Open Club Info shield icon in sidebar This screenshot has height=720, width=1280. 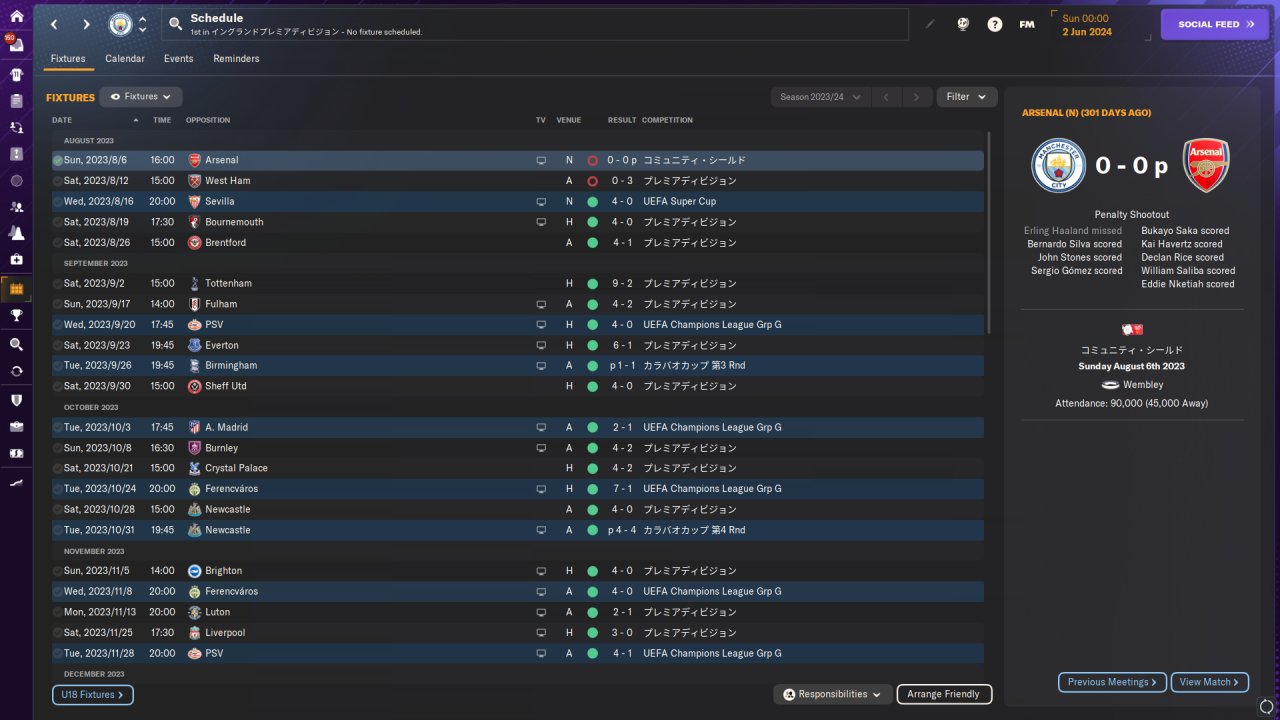(x=16, y=400)
